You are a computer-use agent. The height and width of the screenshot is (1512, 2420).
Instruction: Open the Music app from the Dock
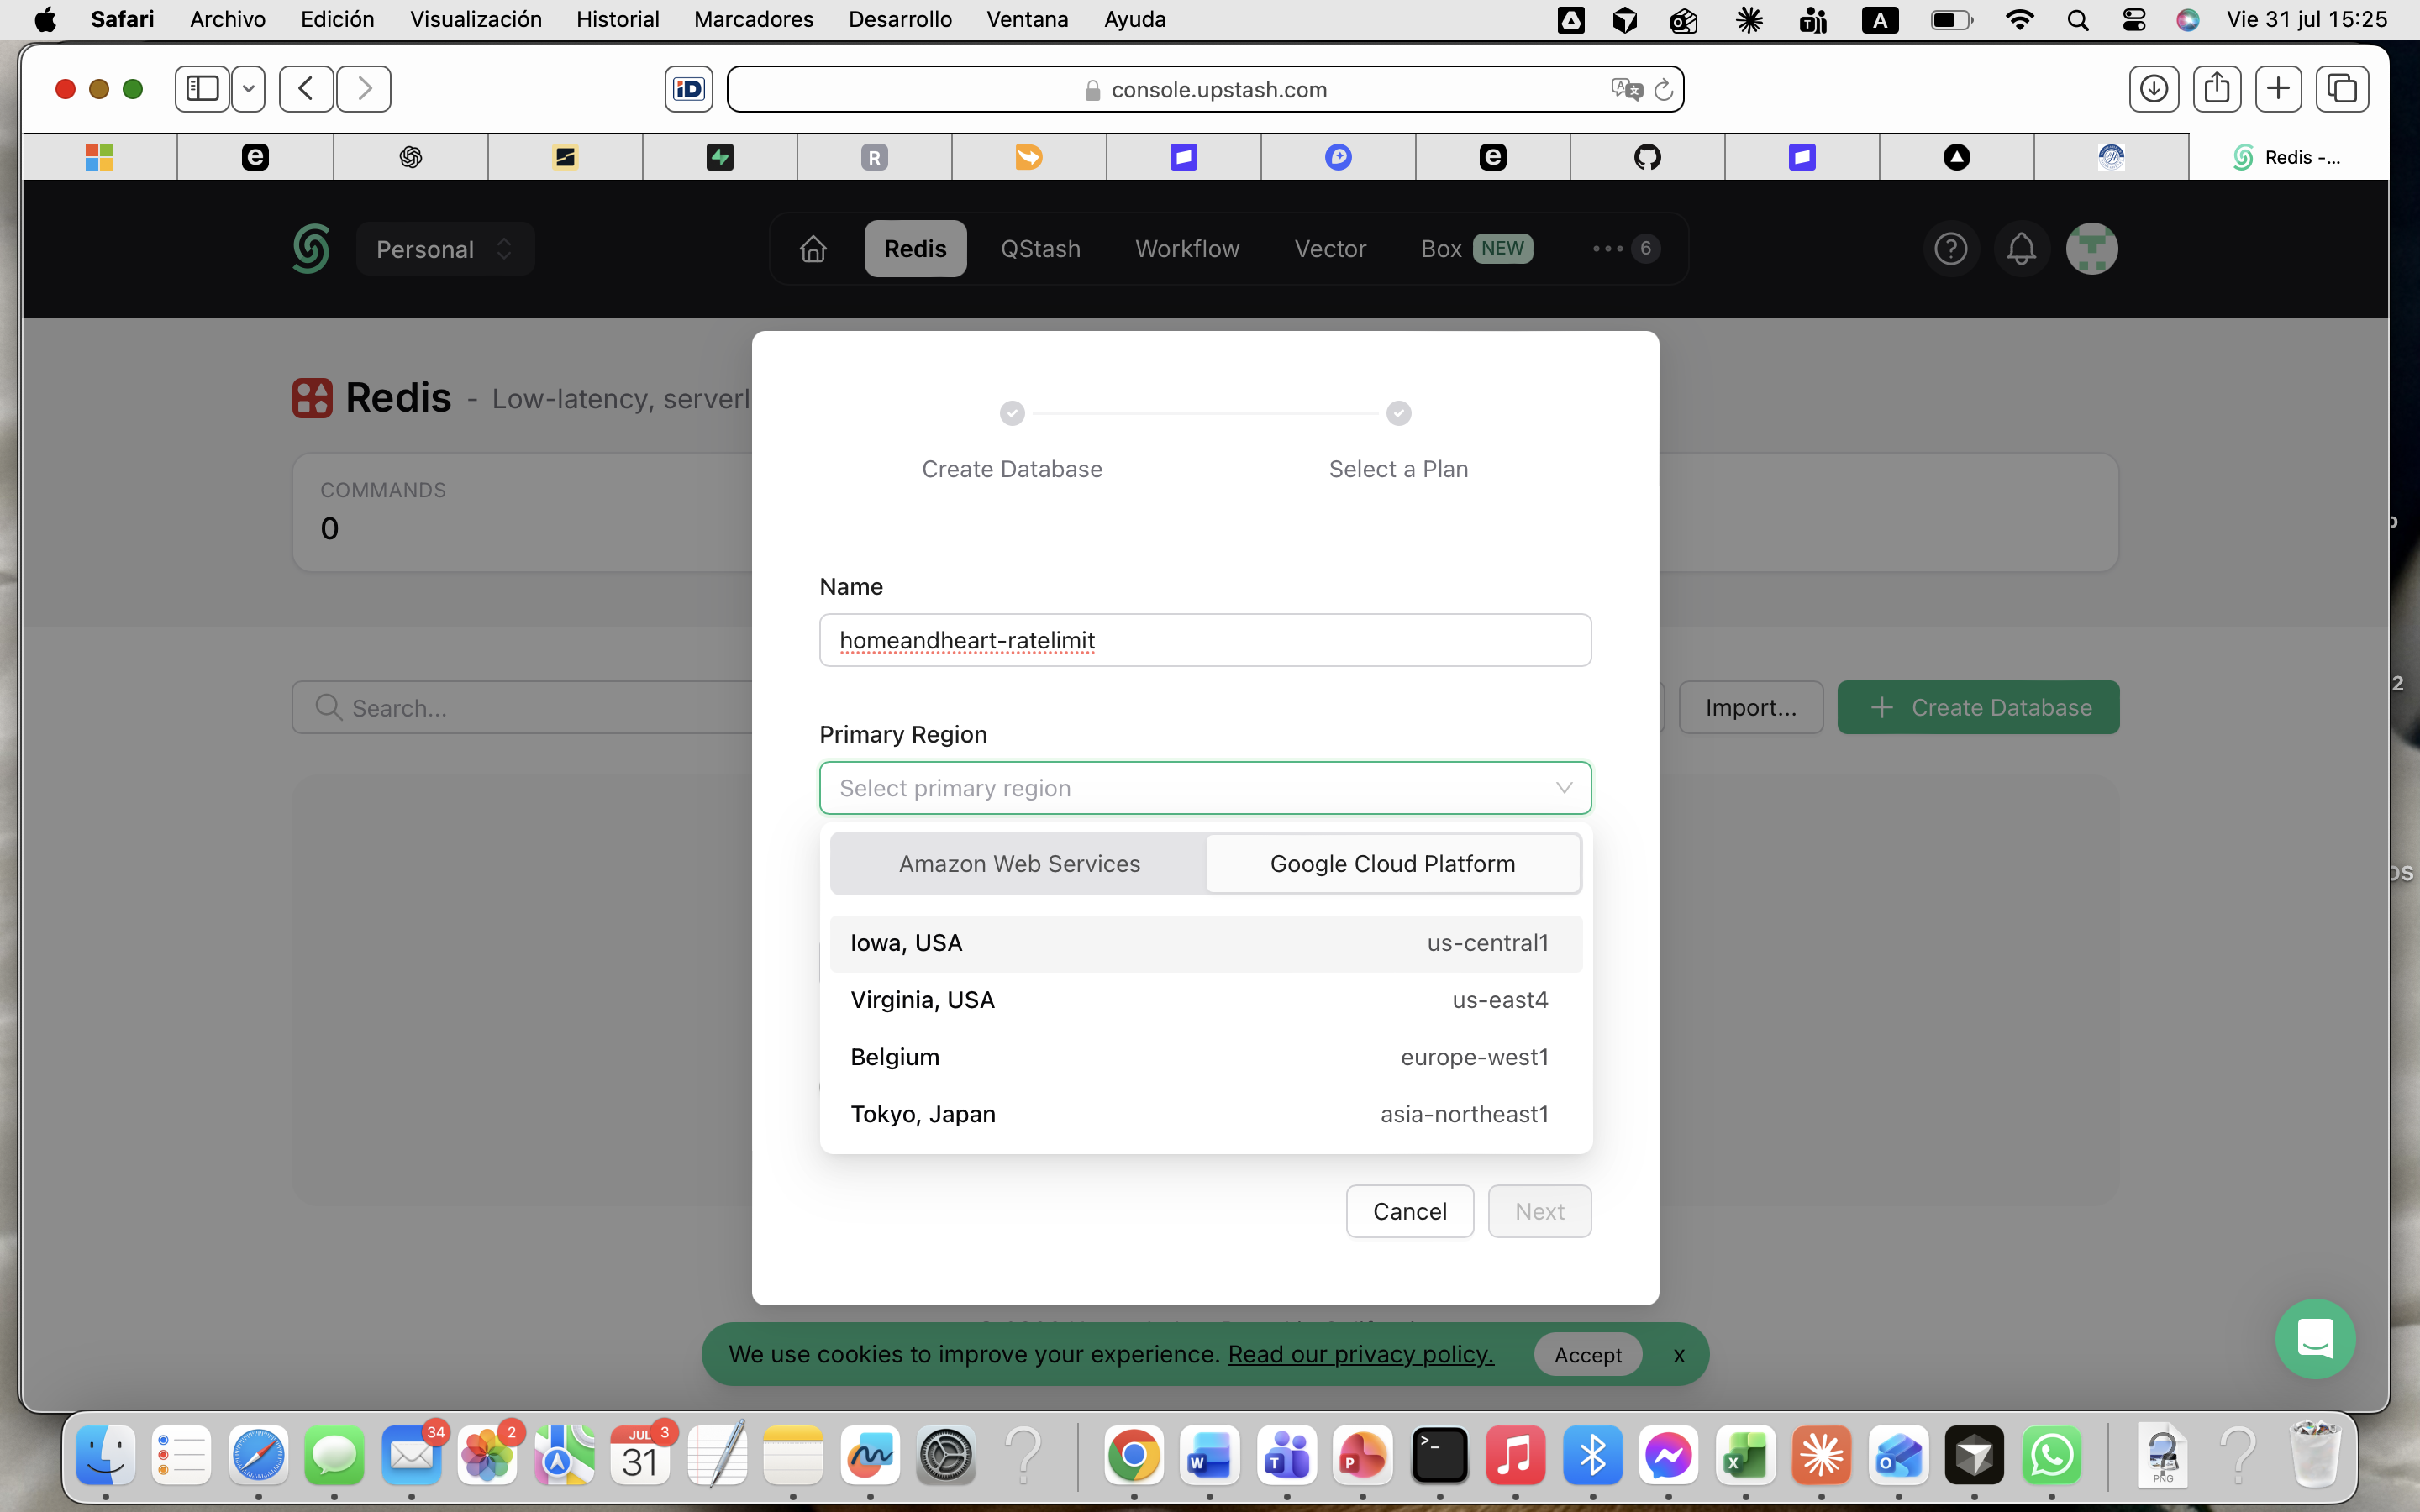click(1516, 1455)
